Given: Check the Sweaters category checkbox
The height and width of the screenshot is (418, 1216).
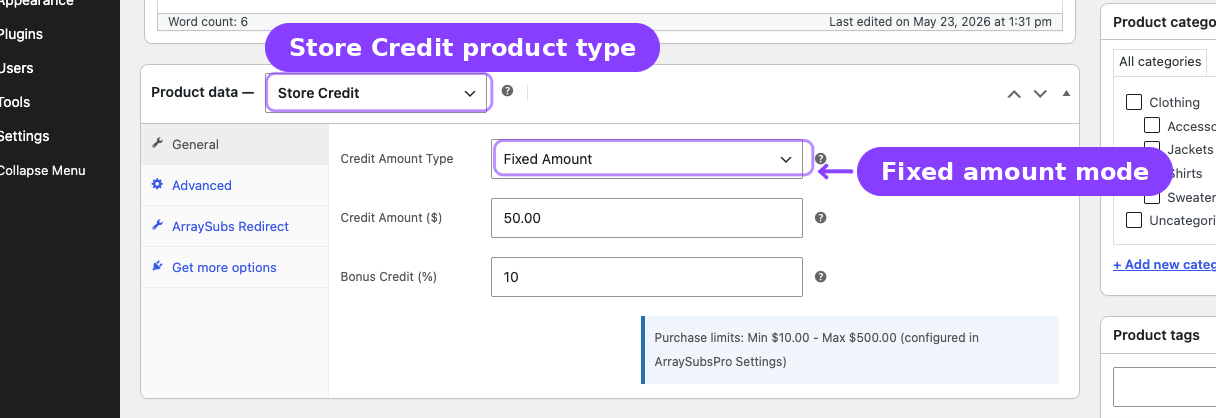Looking at the screenshot, I should click(x=1152, y=197).
